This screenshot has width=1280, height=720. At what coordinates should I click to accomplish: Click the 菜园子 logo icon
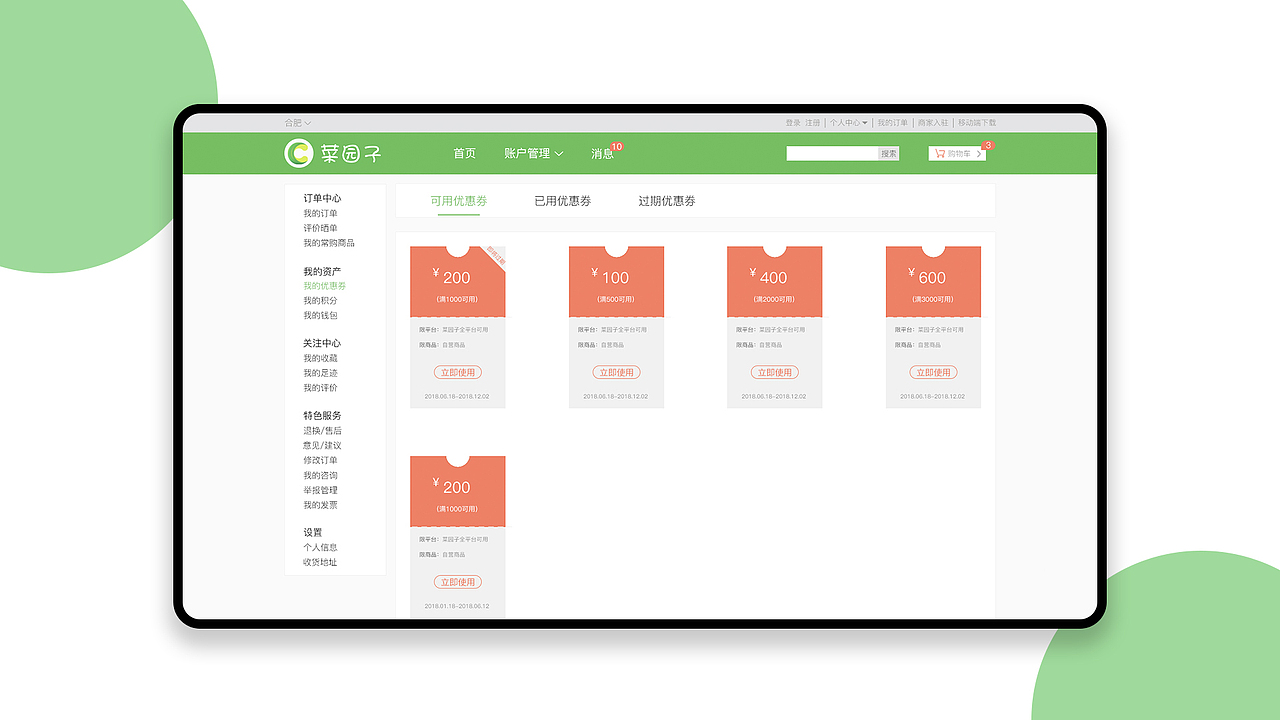point(298,153)
